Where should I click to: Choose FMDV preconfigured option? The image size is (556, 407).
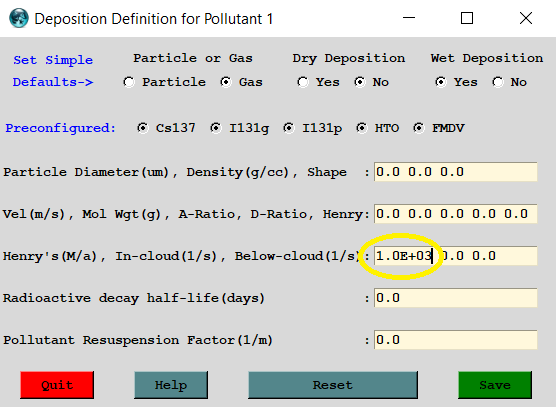419,128
